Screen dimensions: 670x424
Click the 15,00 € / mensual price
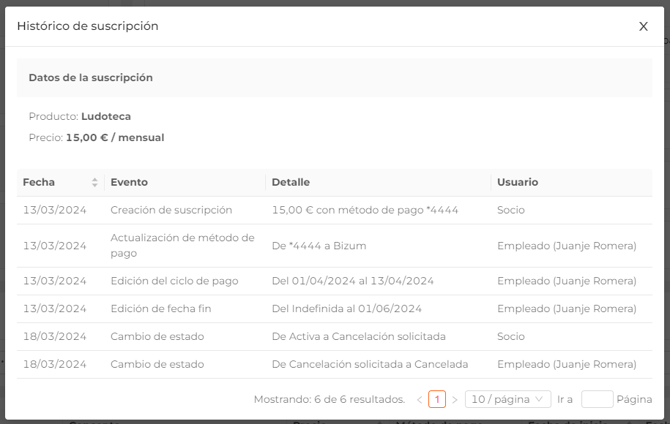(x=115, y=137)
